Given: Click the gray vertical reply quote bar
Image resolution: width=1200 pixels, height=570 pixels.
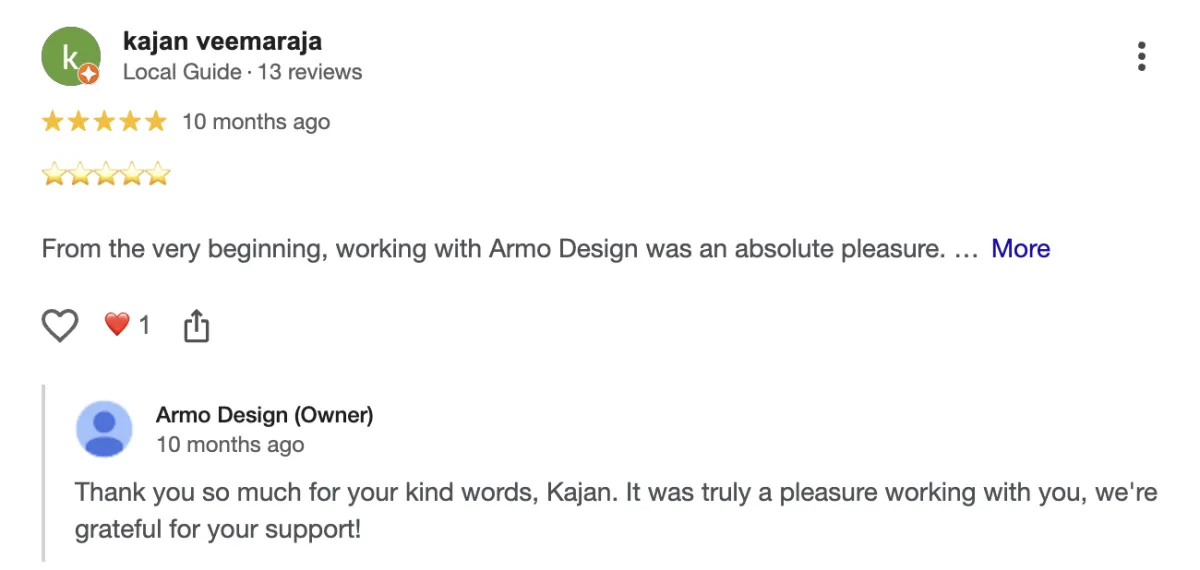Looking at the screenshot, I should (43, 472).
